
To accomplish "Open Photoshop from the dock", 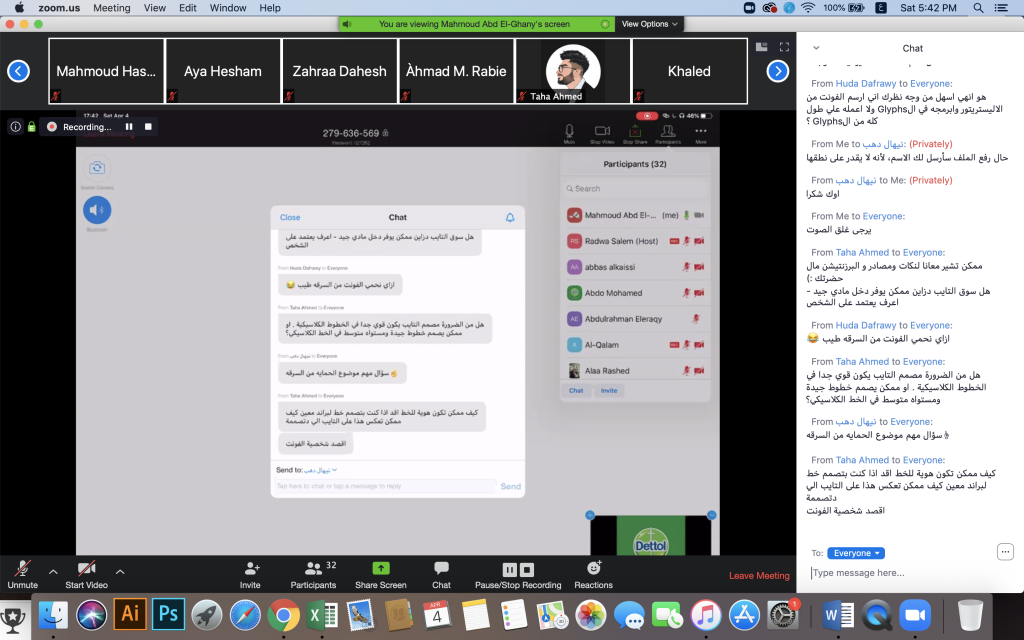I will click(x=168, y=614).
